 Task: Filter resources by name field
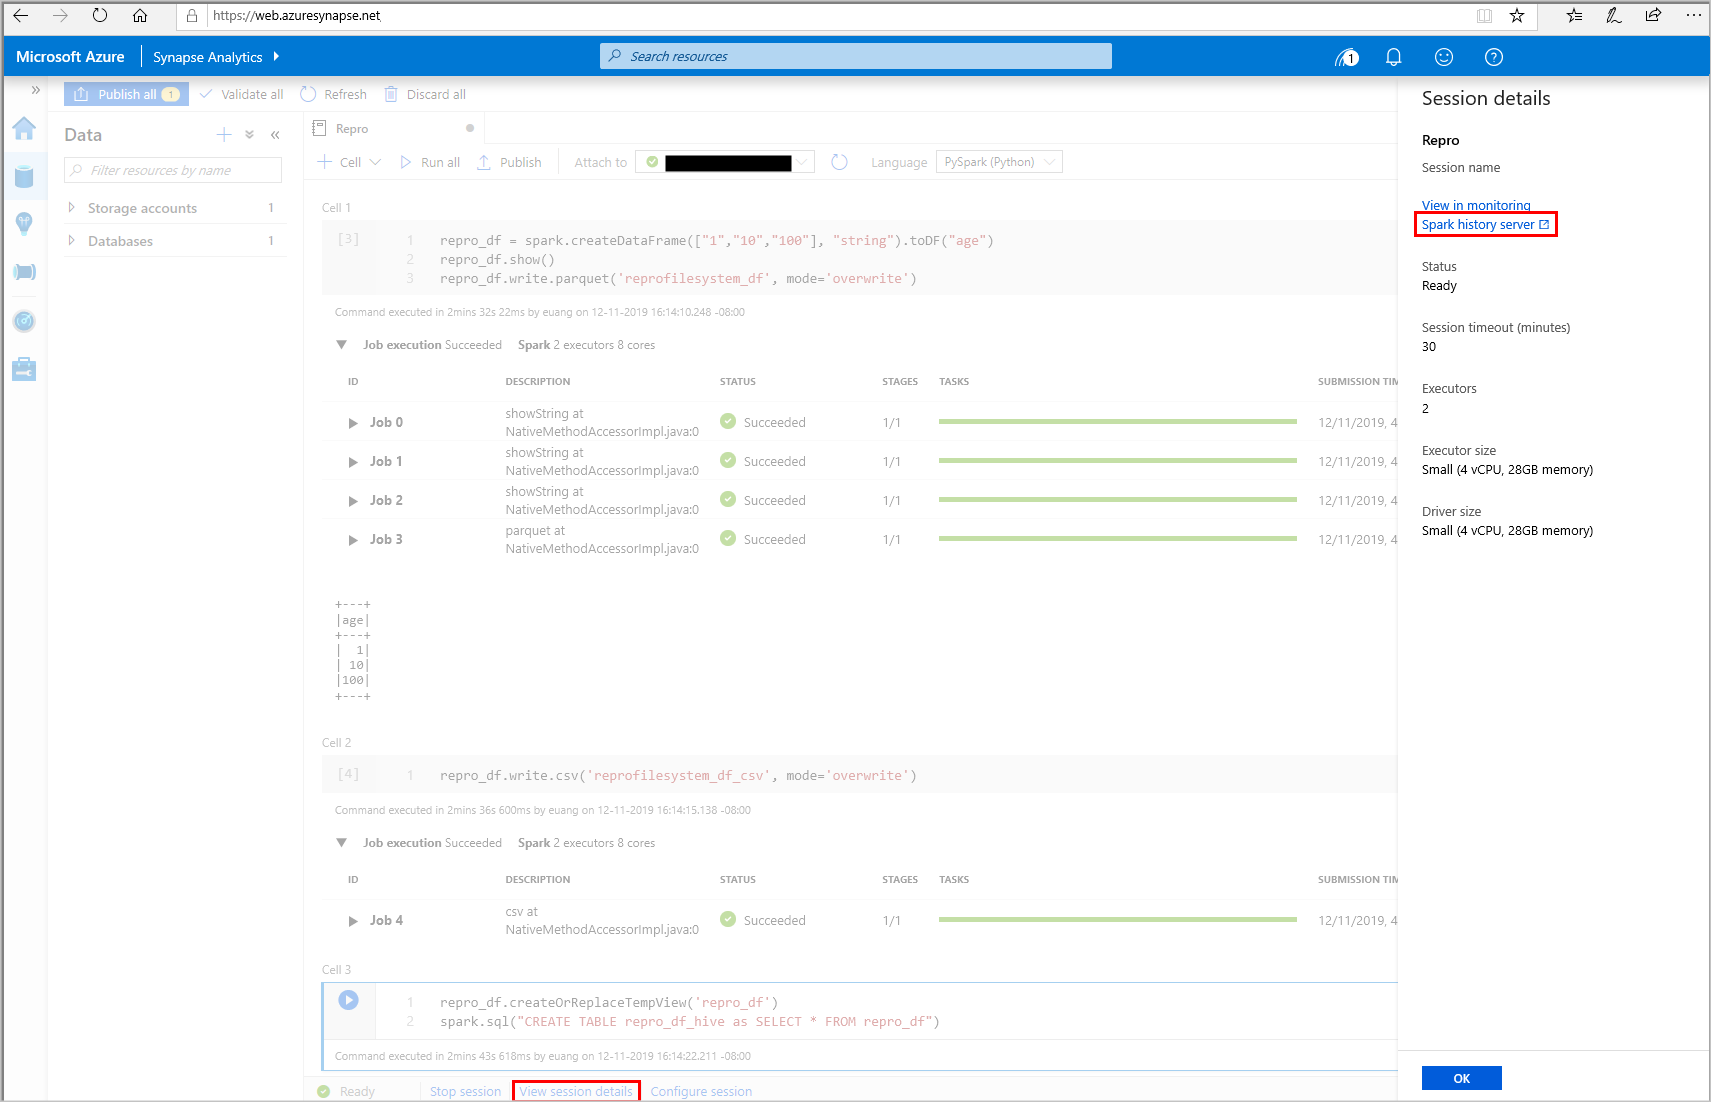coord(173,170)
